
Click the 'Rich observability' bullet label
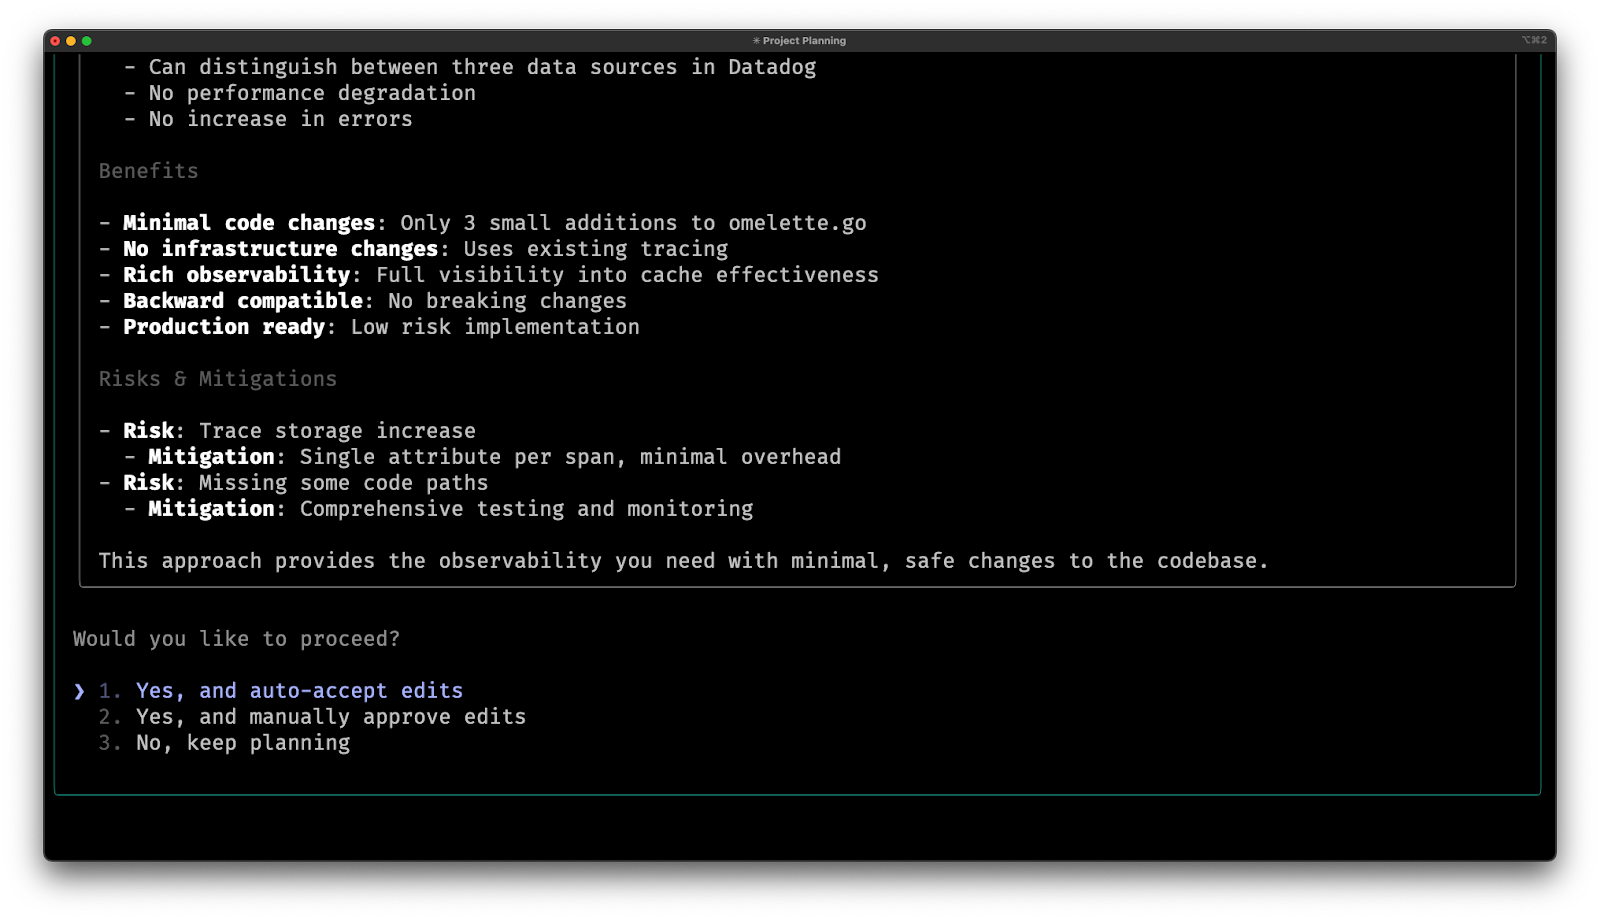(236, 275)
